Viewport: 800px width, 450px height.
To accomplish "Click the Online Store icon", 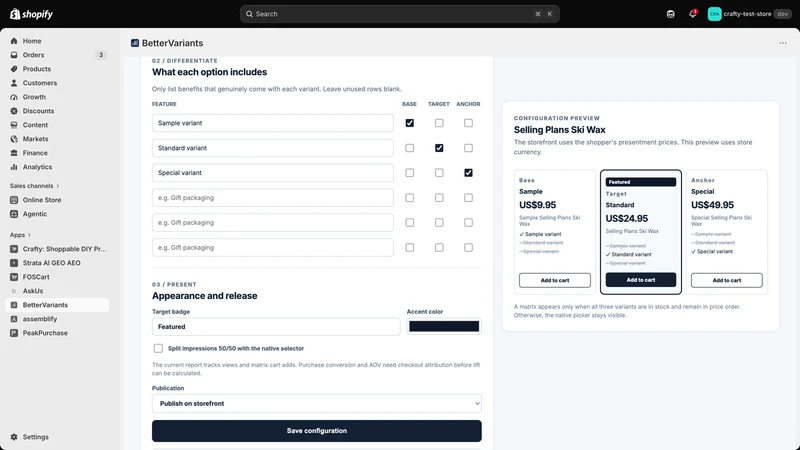I will (14, 200).
